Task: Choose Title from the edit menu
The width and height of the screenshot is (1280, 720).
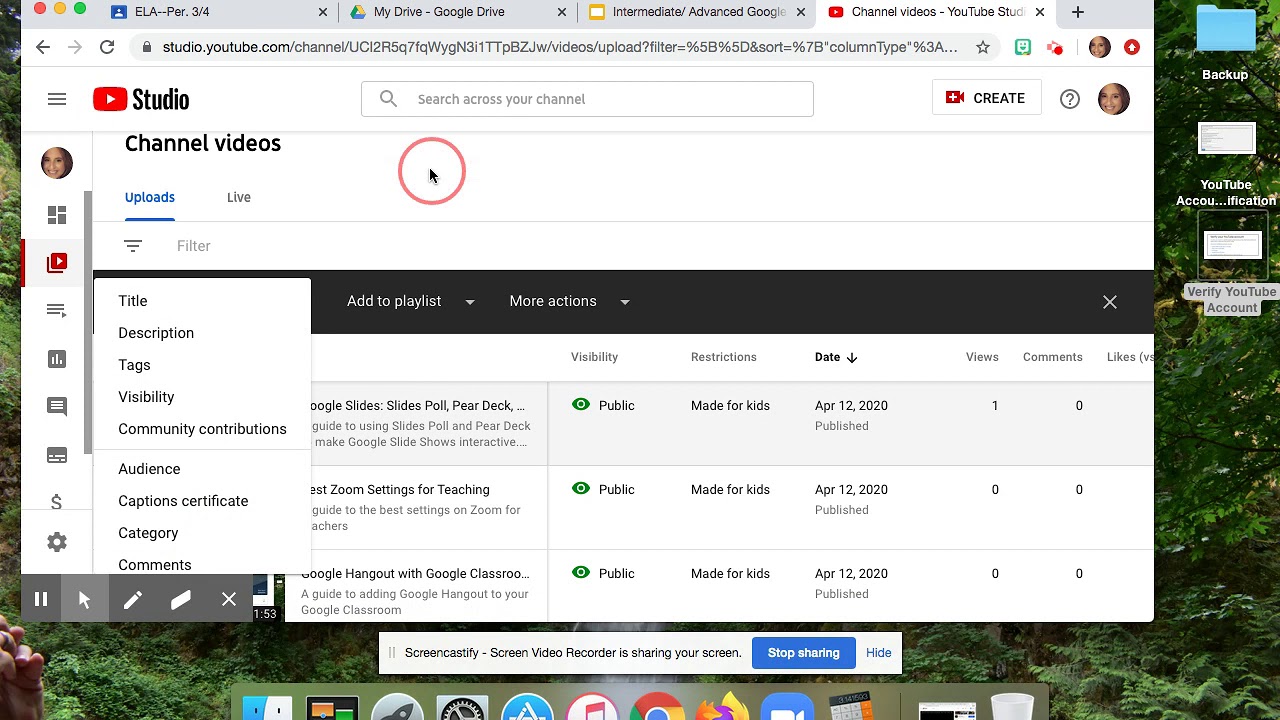Action: click(x=202, y=301)
